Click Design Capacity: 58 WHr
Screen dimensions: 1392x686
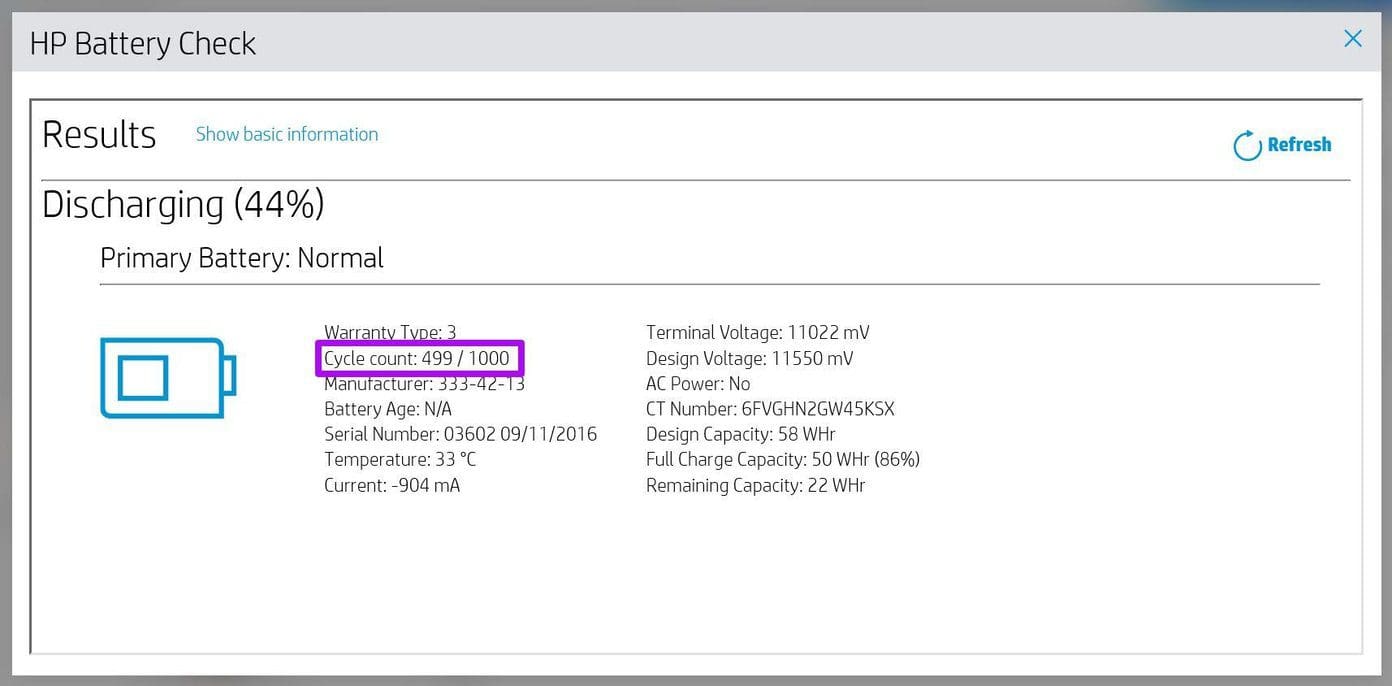(741, 434)
